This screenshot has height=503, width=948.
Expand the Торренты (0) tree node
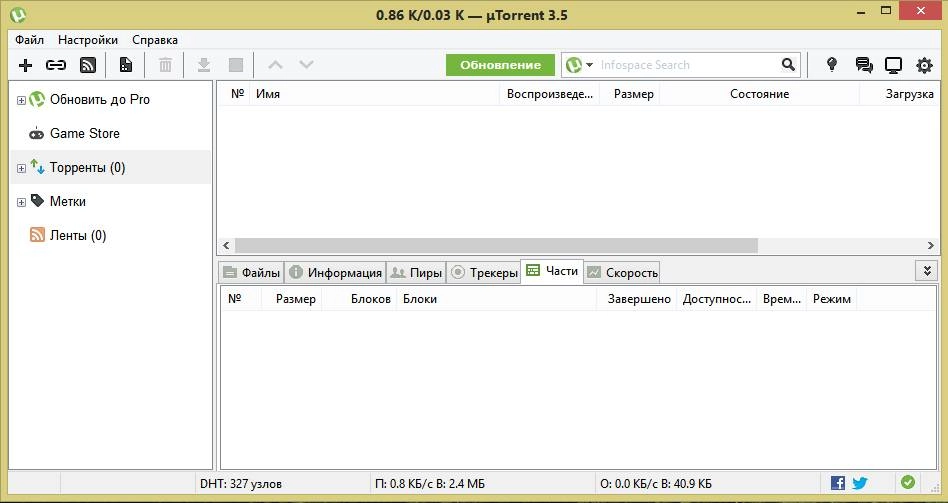[21, 168]
